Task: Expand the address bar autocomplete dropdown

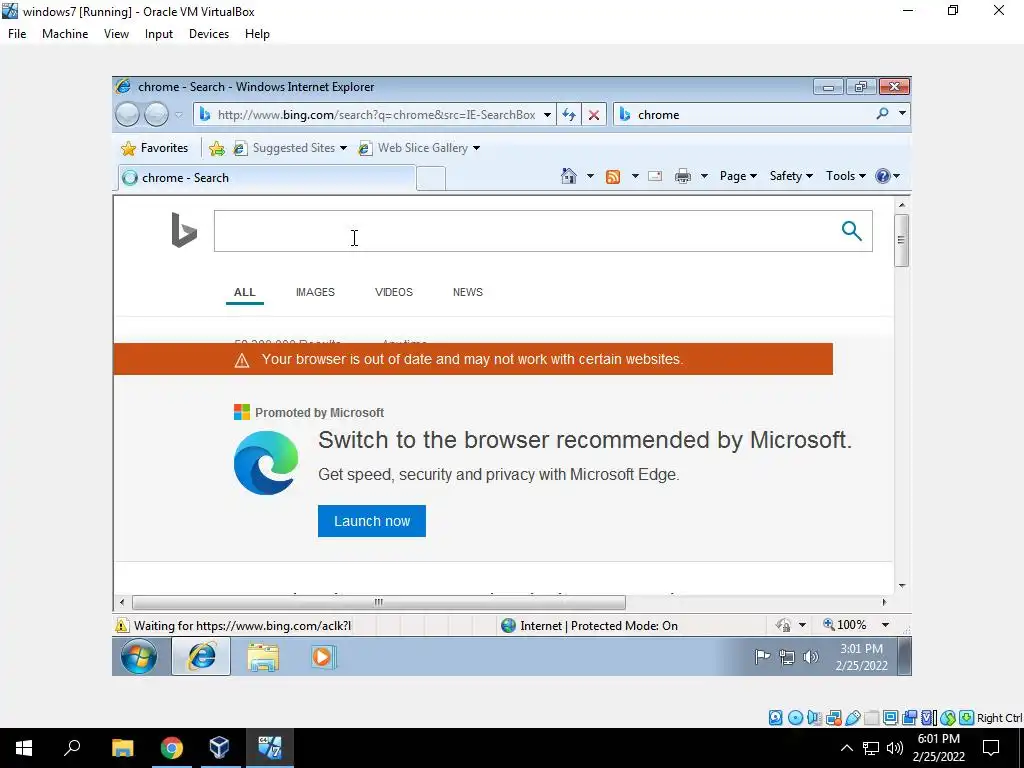Action: click(x=547, y=115)
